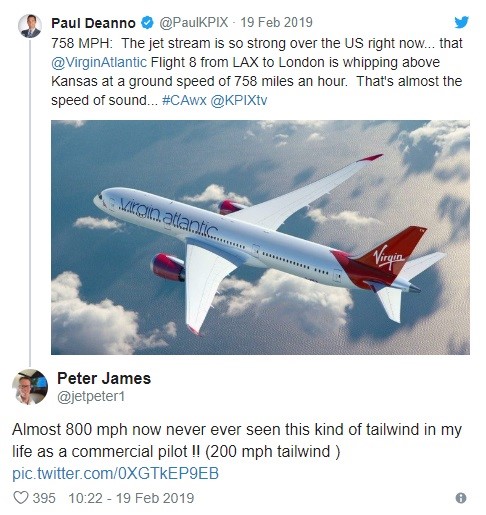
Task: Open Paul Deanno's profile picture
Action: 30,26
